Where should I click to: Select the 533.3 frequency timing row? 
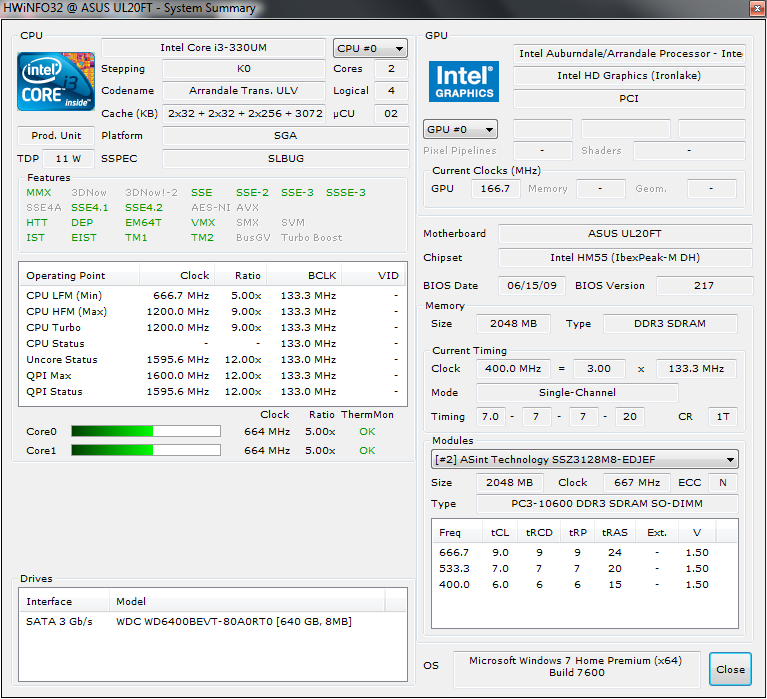(585, 568)
